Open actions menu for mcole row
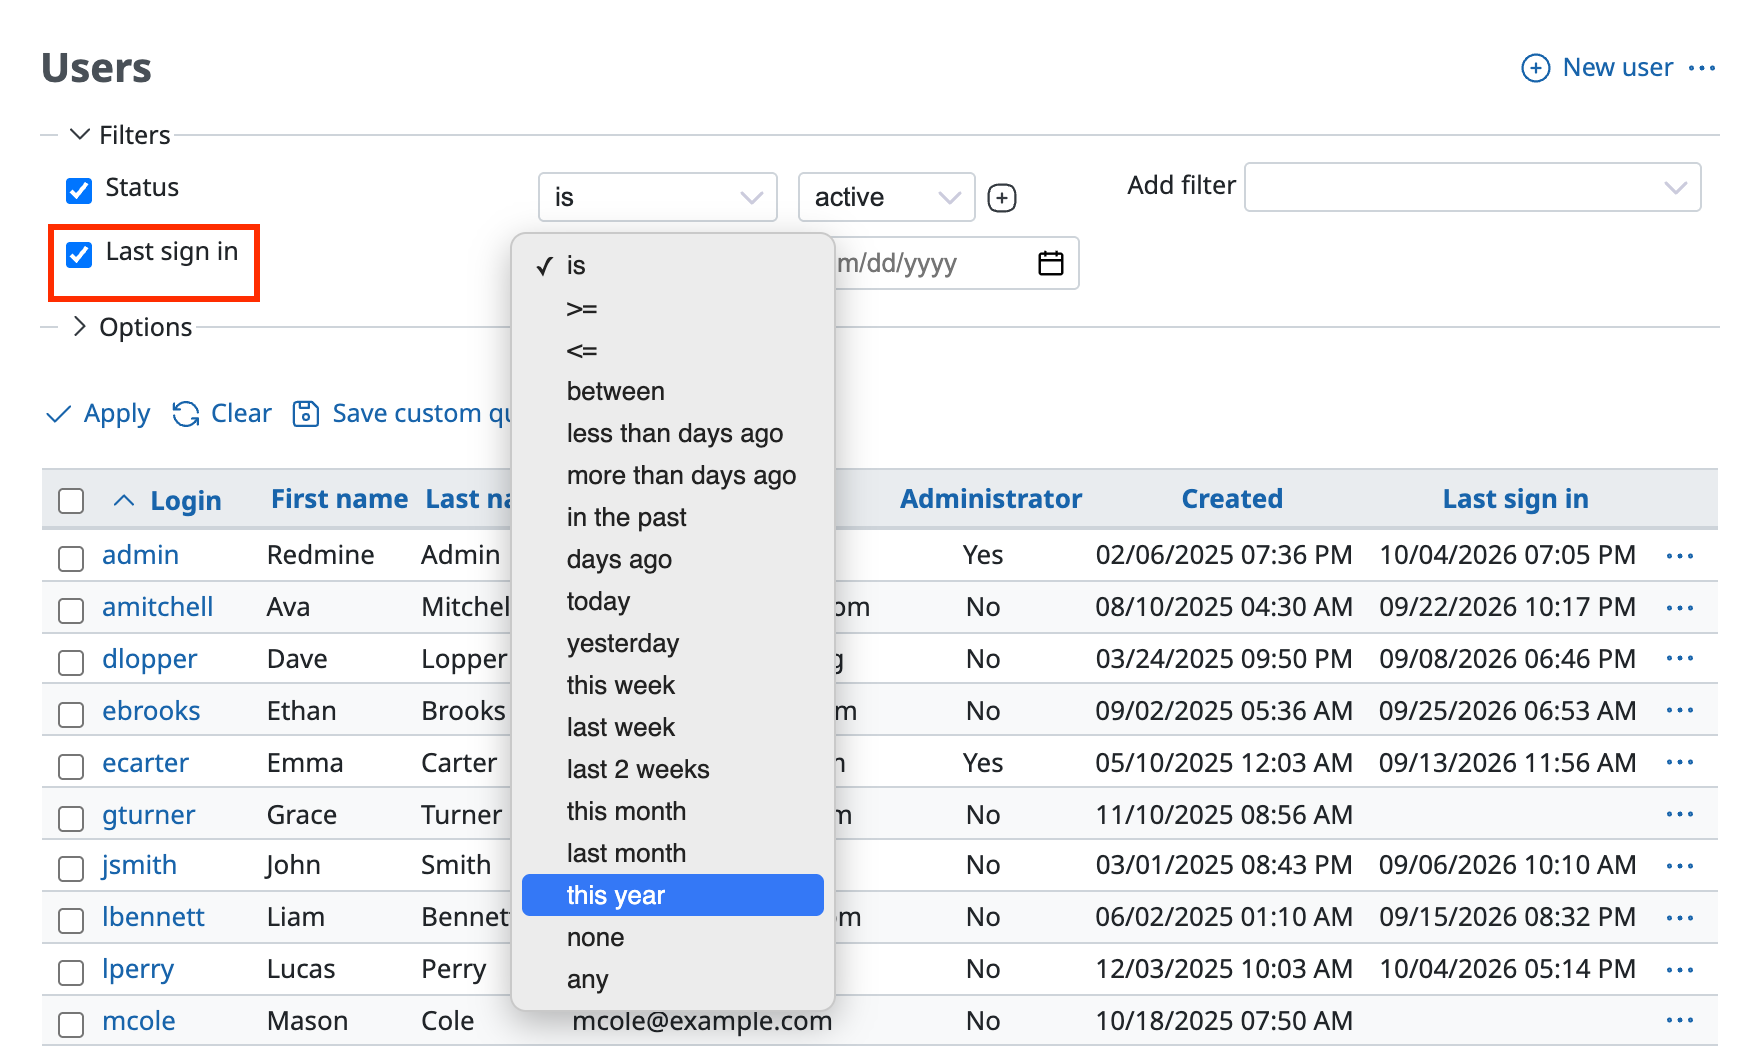Screen dimensions: 1760x1046 coord(1680,1020)
